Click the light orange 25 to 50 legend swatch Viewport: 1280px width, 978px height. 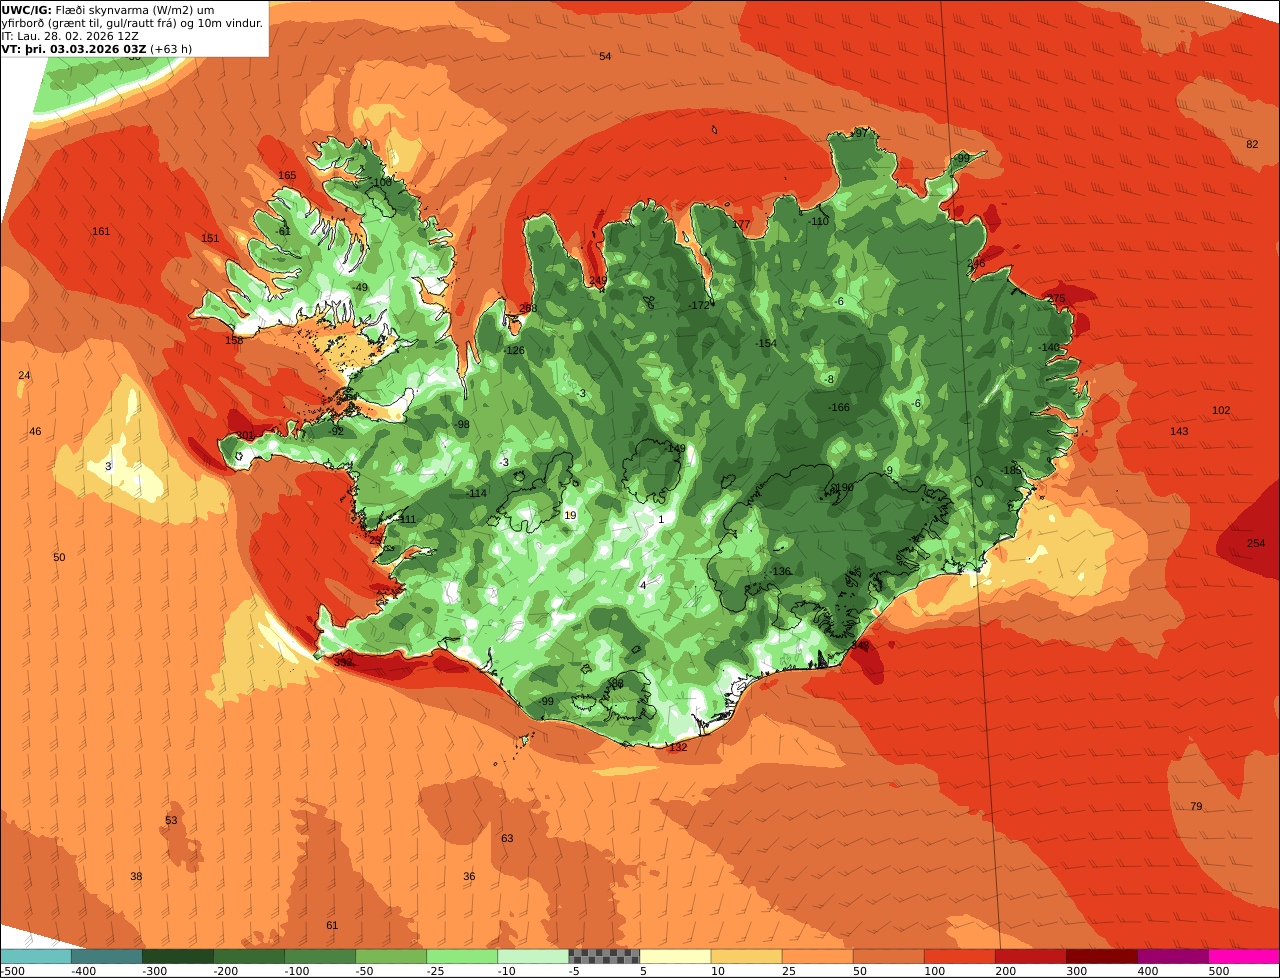(x=817, y=957)
